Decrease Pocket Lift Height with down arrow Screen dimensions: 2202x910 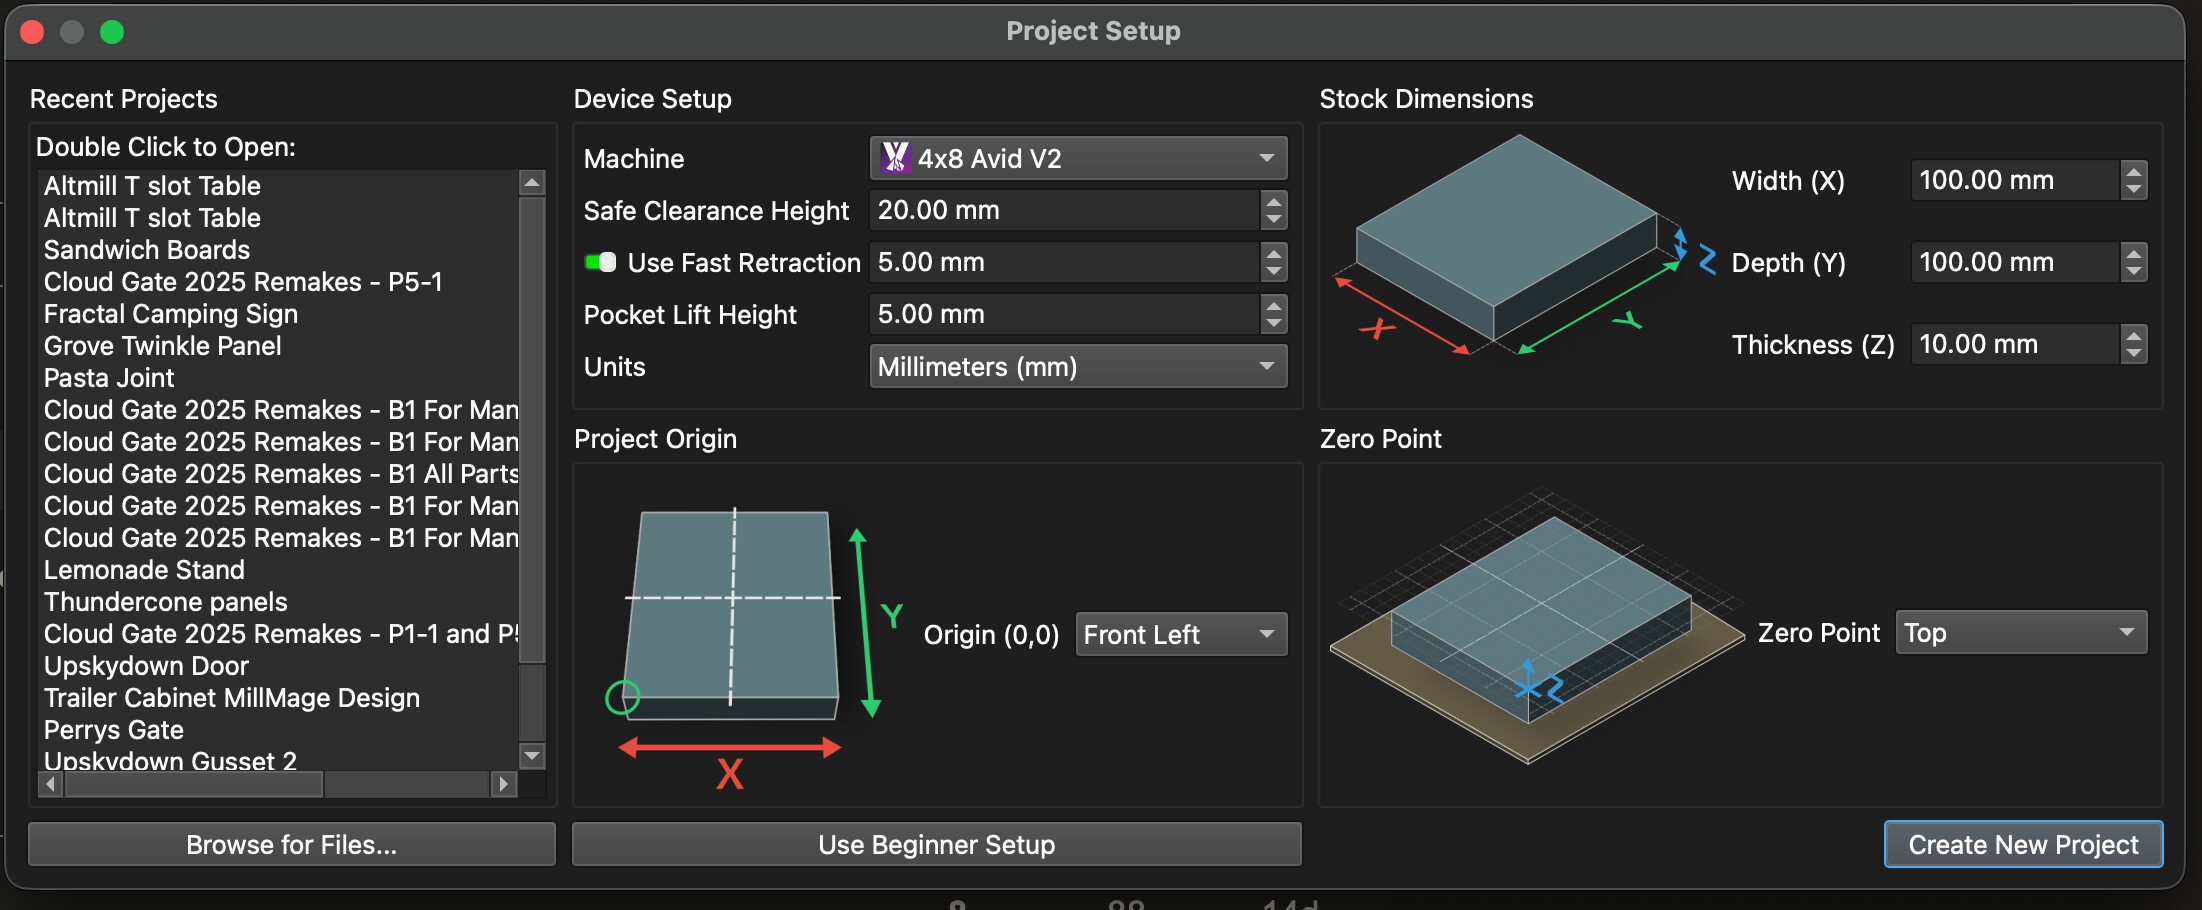pyautogui.click(x=1273, y=324)
